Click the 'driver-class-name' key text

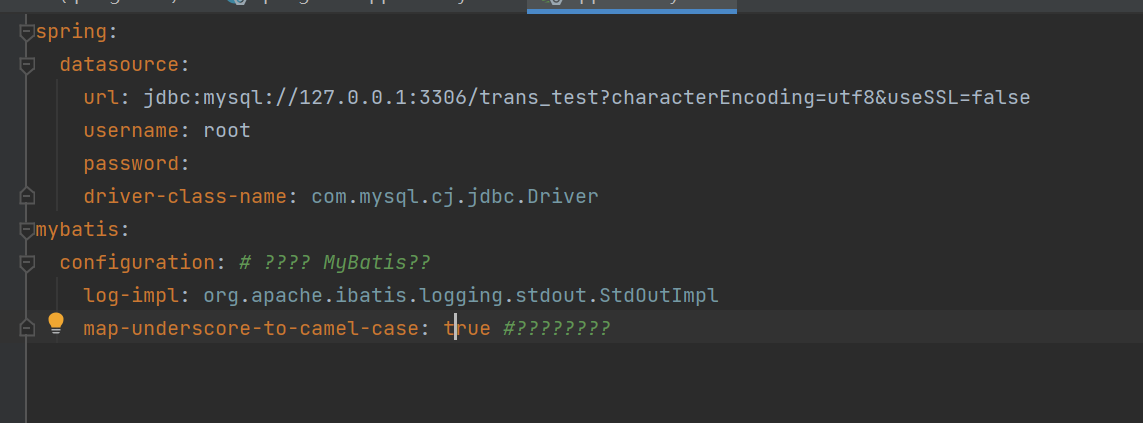coord(185,196)
